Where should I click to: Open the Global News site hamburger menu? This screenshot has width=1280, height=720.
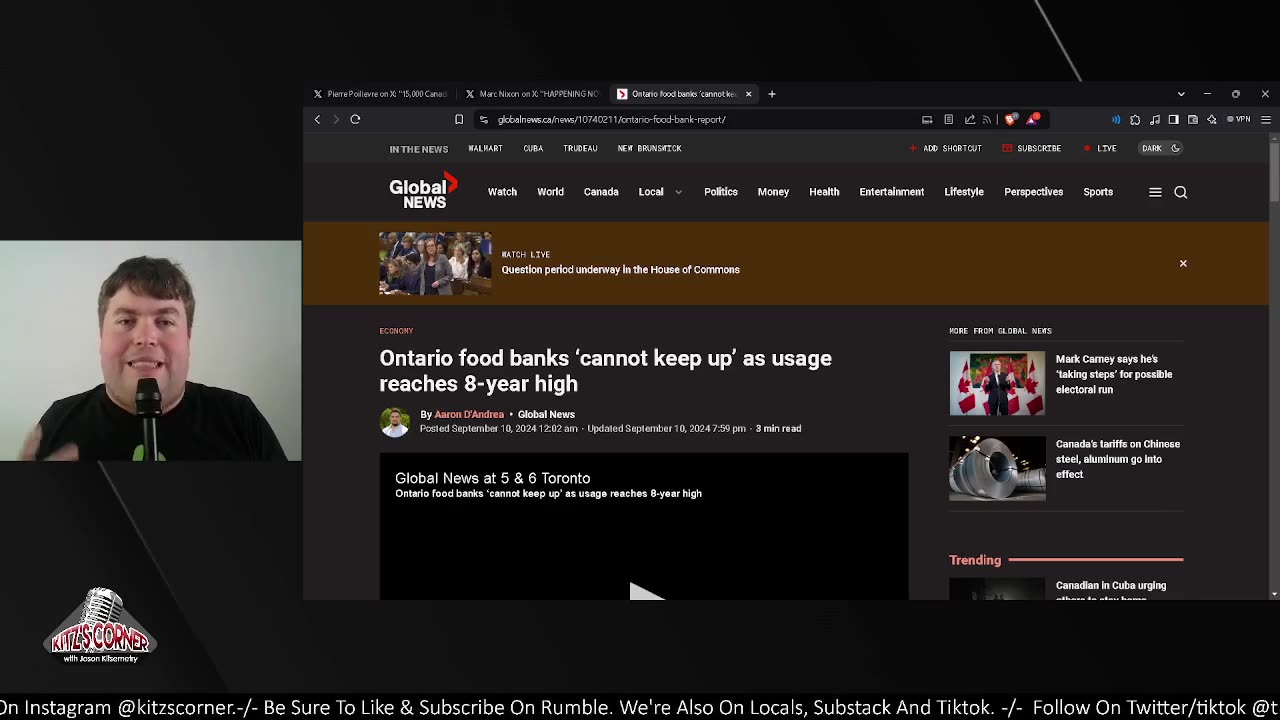pyautogui.click(x=1155, y=192)
